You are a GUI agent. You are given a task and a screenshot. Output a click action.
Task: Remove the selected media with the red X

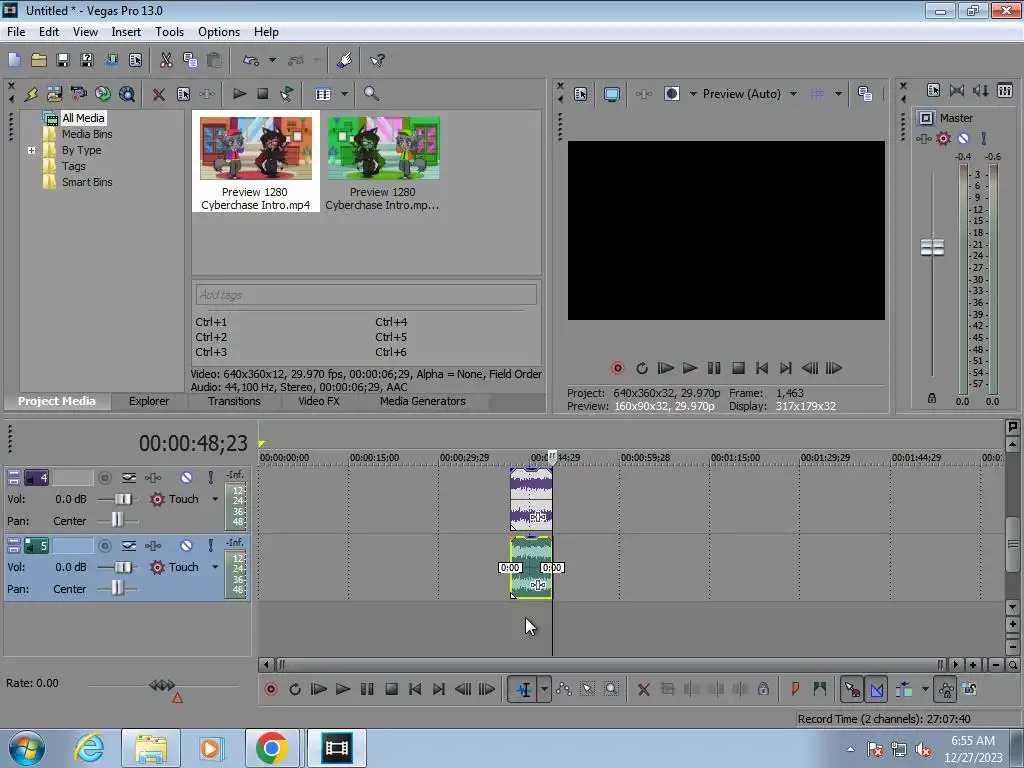158,94
